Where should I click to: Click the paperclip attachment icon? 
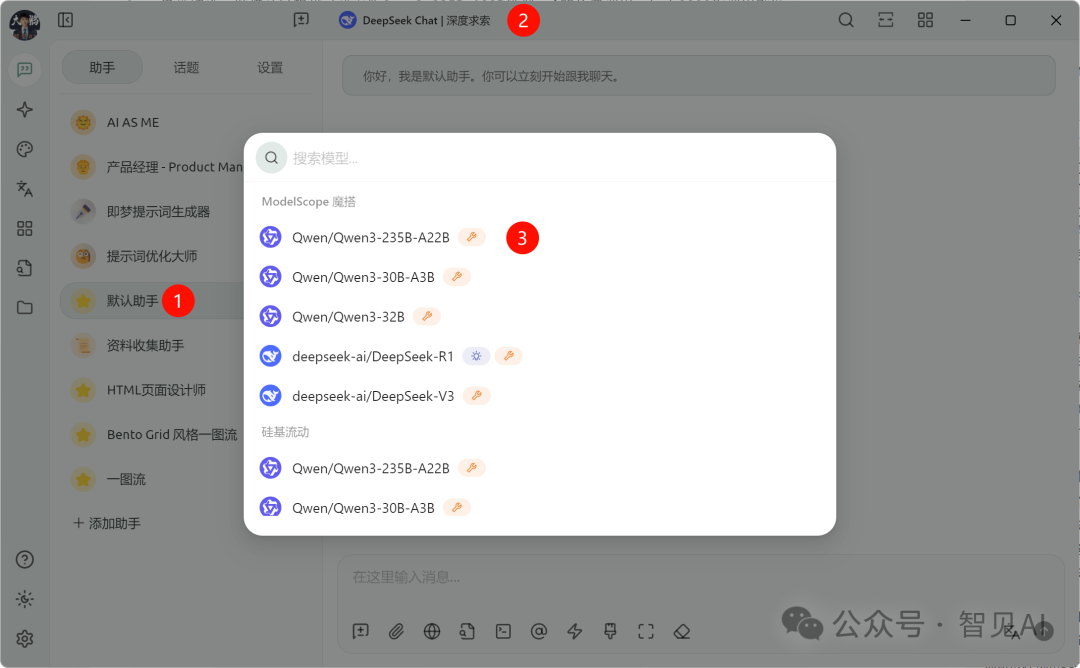point(396,631)
